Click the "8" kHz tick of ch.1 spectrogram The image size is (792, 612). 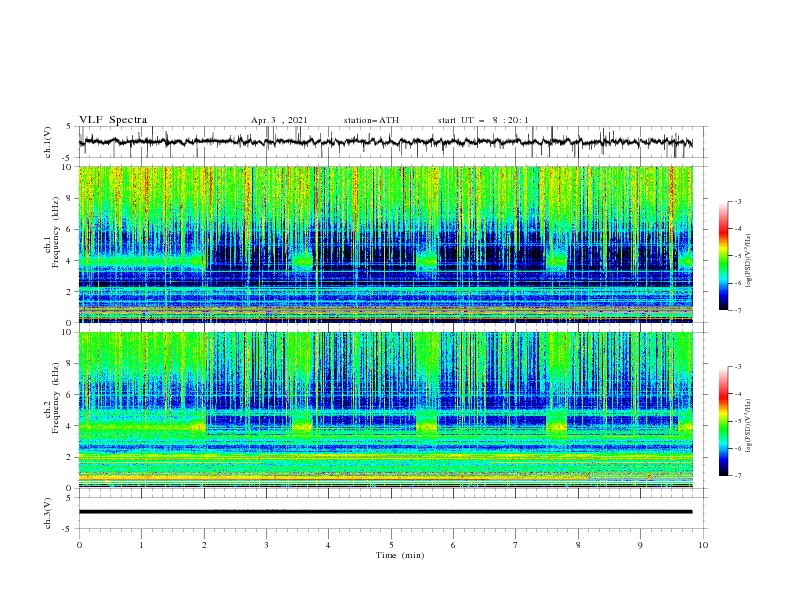pos(70,198)
